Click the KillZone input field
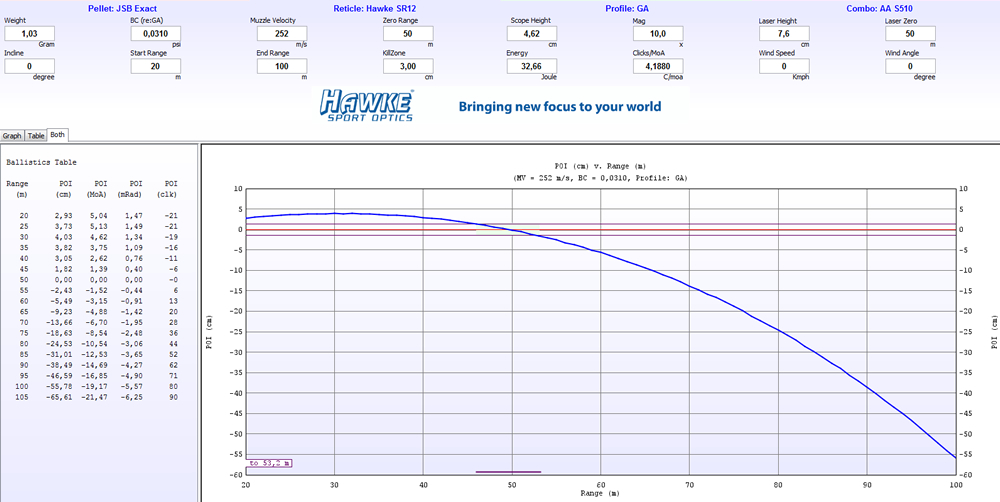 pos(408,66)
